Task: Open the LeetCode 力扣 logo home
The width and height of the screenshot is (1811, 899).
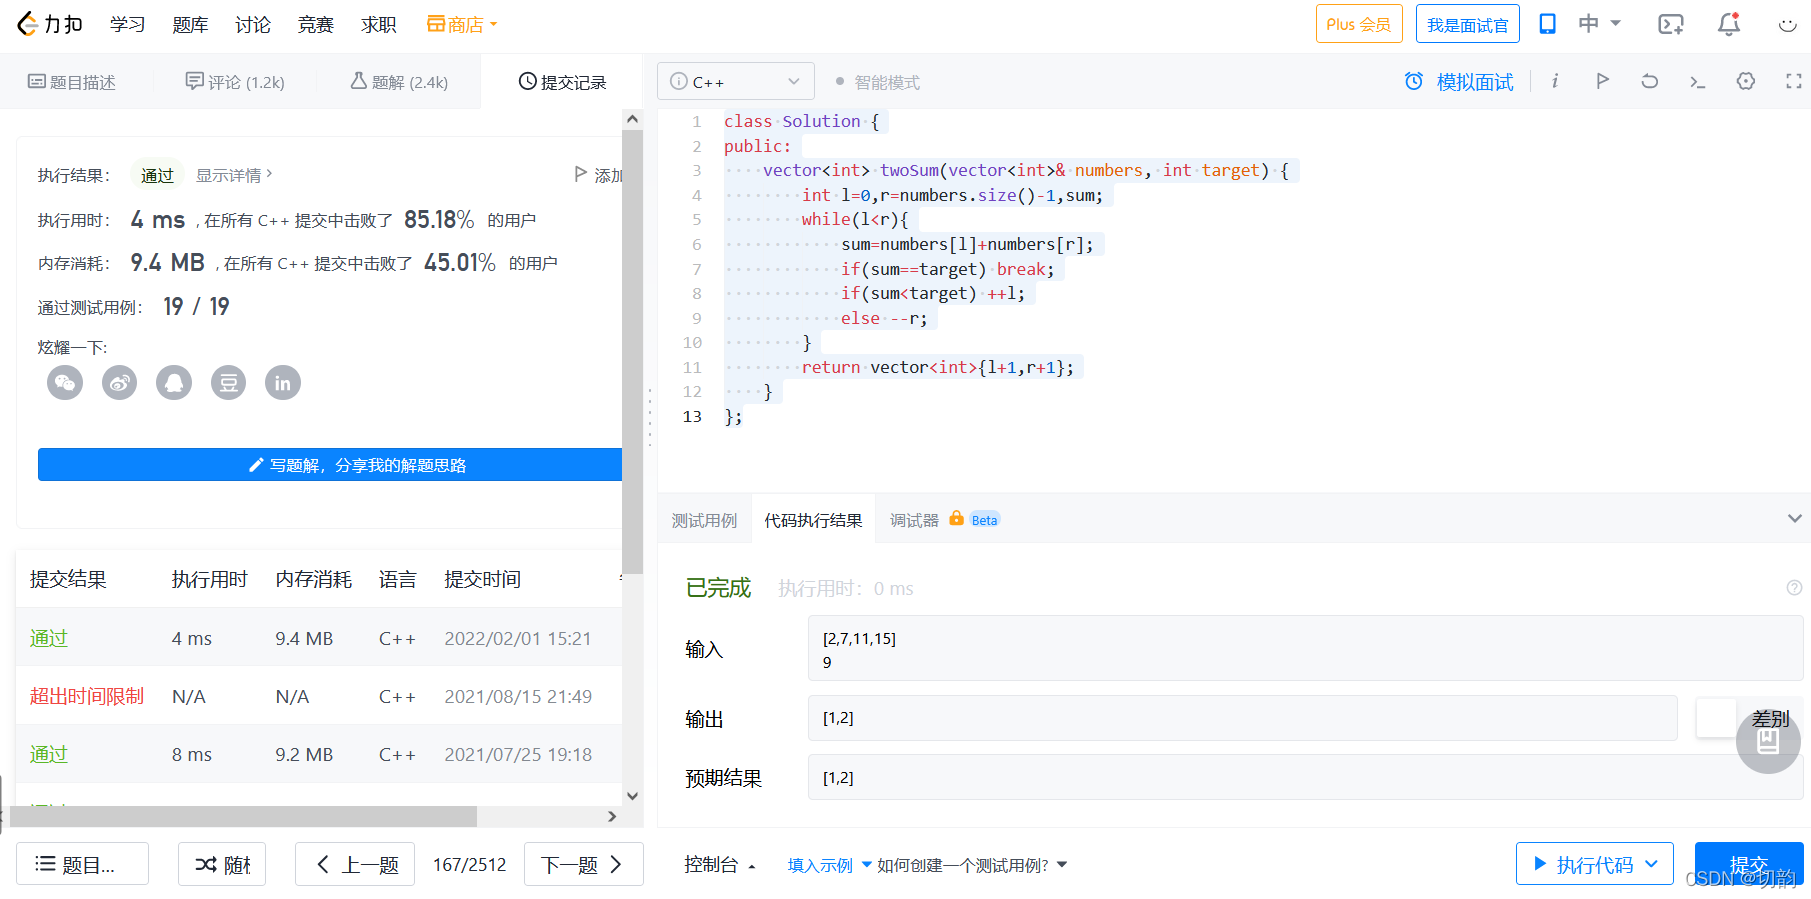Action: tap(49, 24)
